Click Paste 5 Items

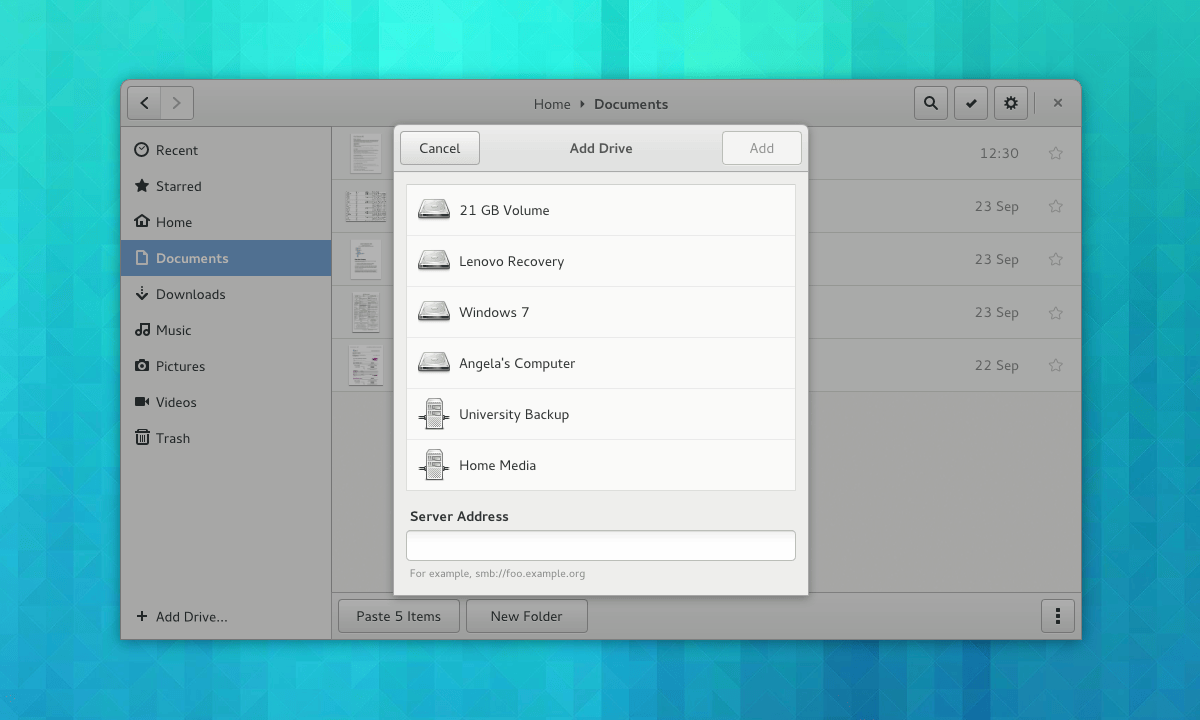[398, 615]
